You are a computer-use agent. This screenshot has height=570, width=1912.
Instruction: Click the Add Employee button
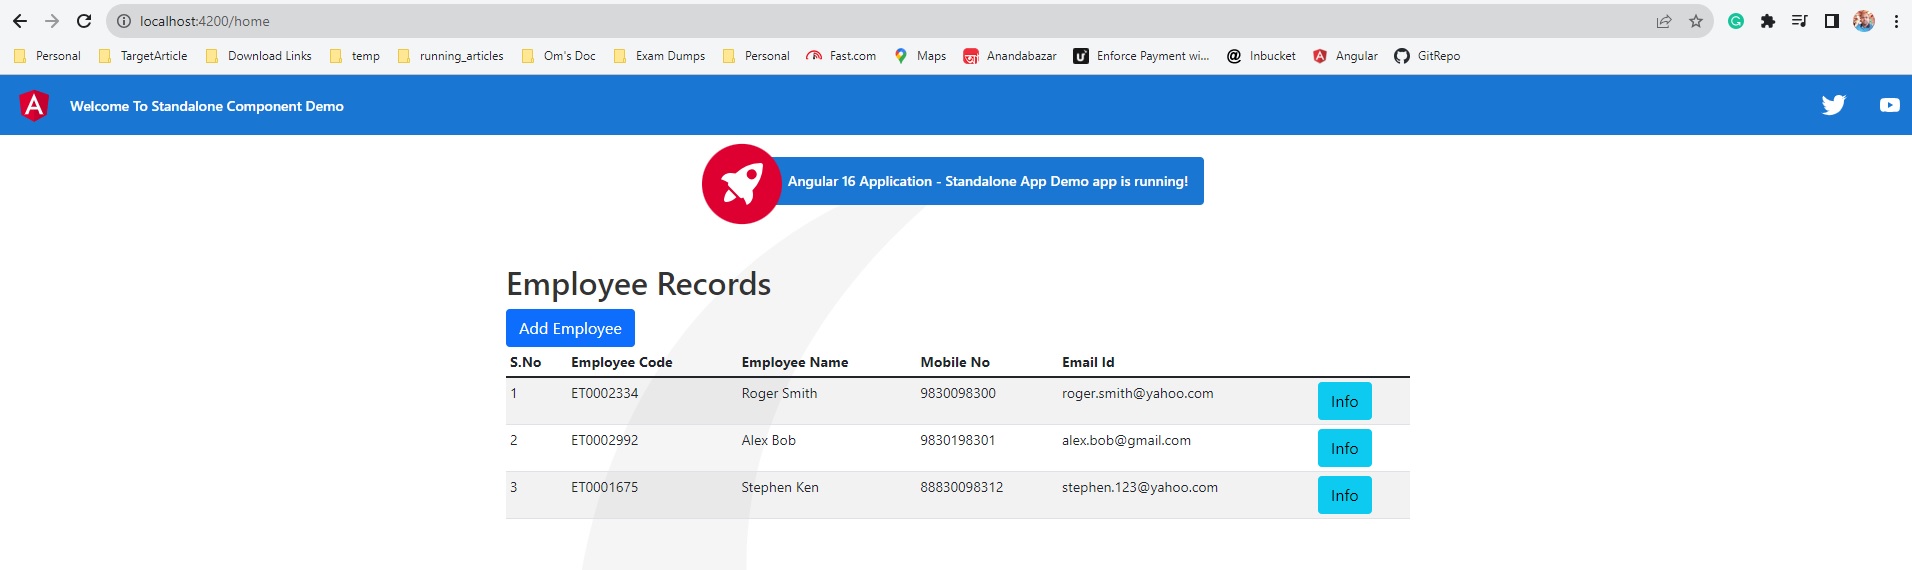[x=570, y=328]
